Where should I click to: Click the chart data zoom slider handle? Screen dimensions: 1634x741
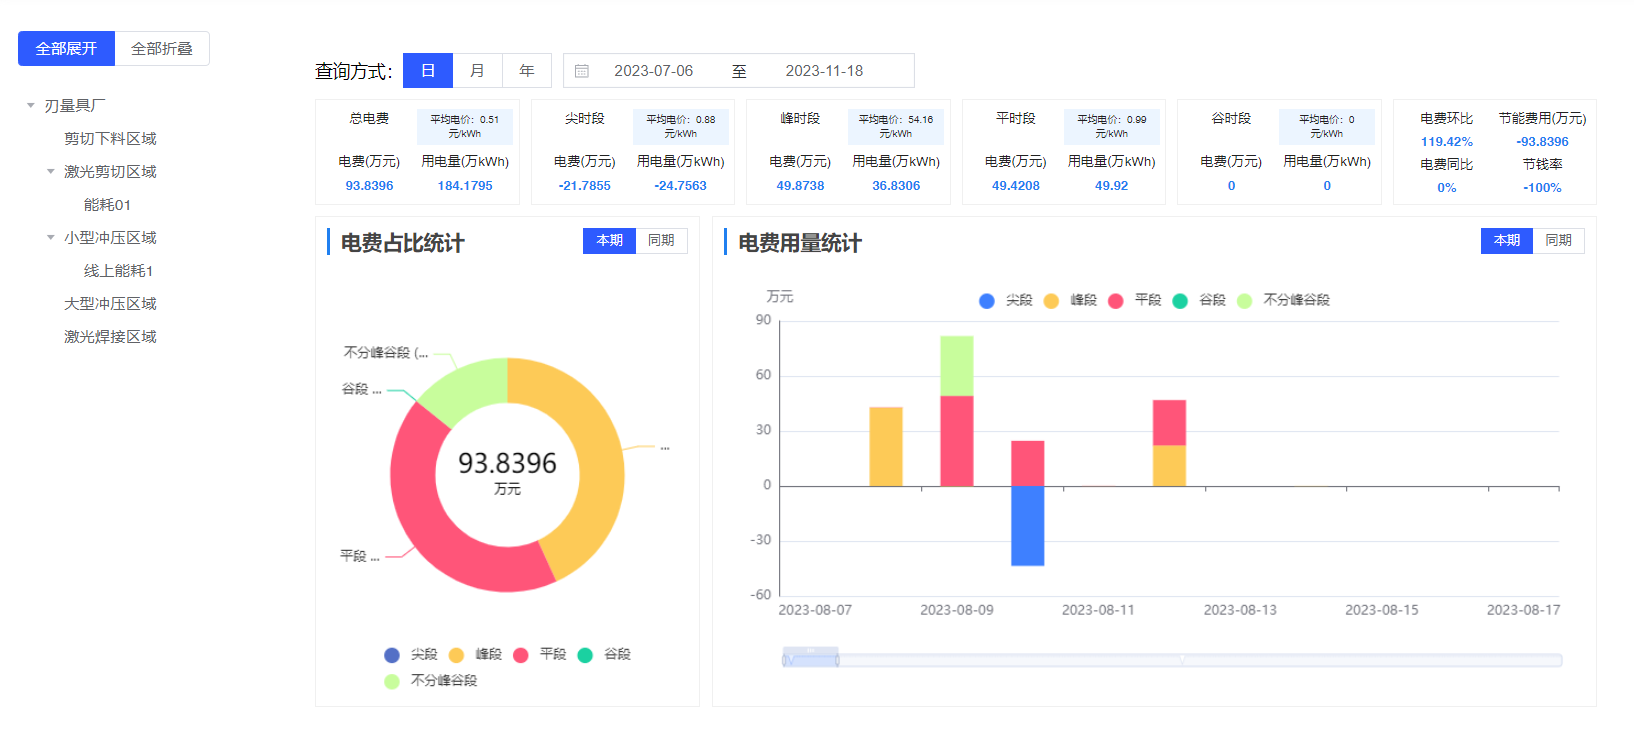click(838, 660)
